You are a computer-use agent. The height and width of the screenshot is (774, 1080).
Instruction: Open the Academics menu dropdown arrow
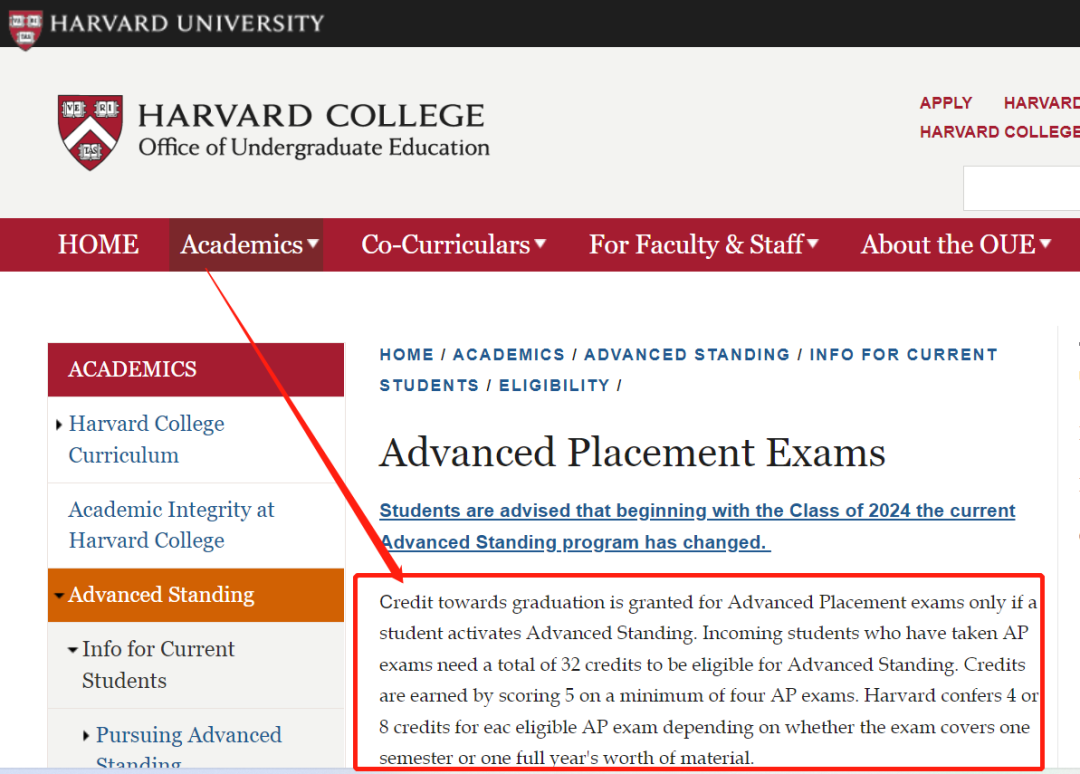(313, 244)
